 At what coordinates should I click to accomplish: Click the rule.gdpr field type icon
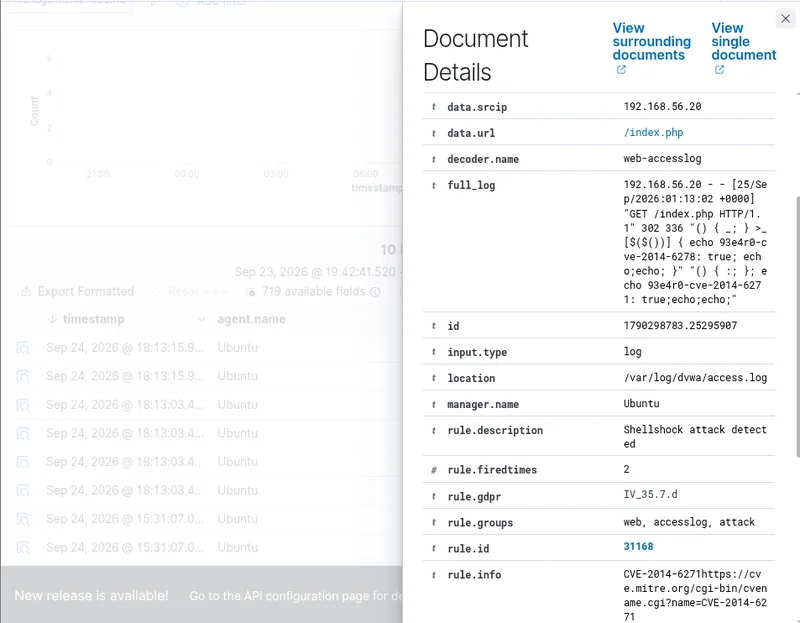(434, 496)
